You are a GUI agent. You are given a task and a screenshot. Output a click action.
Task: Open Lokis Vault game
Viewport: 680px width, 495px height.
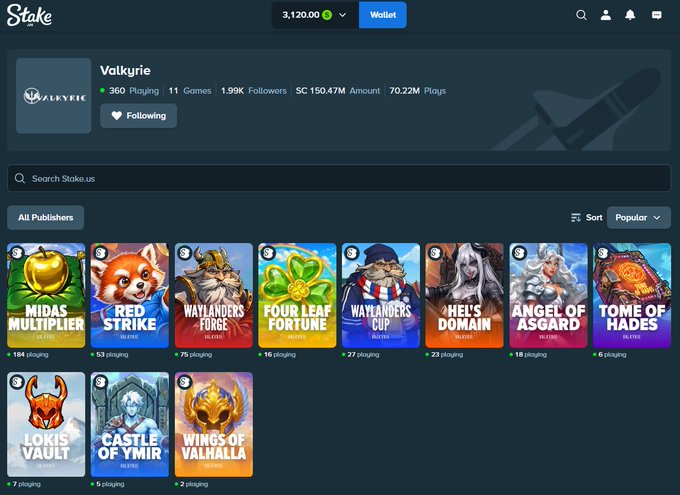(x=46, y=424)
